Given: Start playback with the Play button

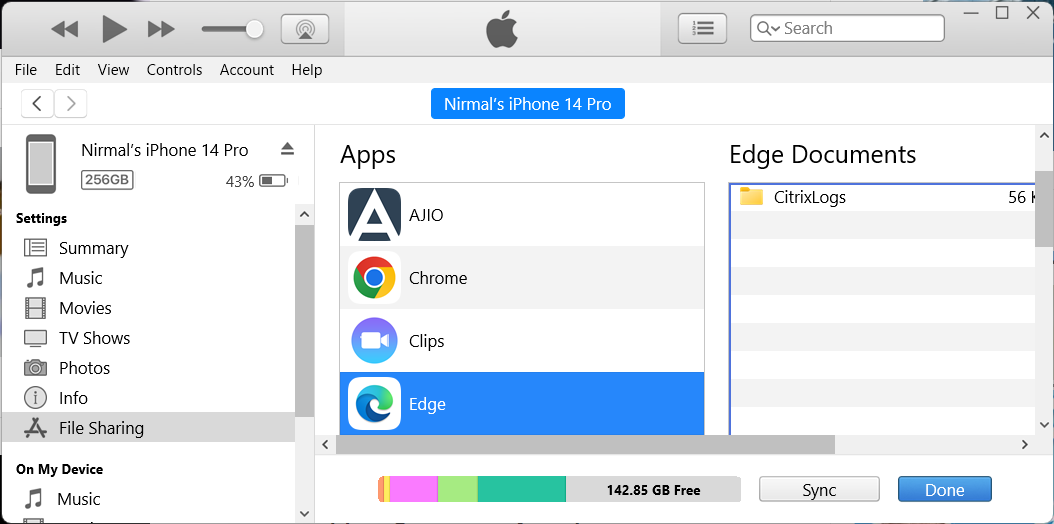Looking at the screenshot, I should click(x=114, y=29).
